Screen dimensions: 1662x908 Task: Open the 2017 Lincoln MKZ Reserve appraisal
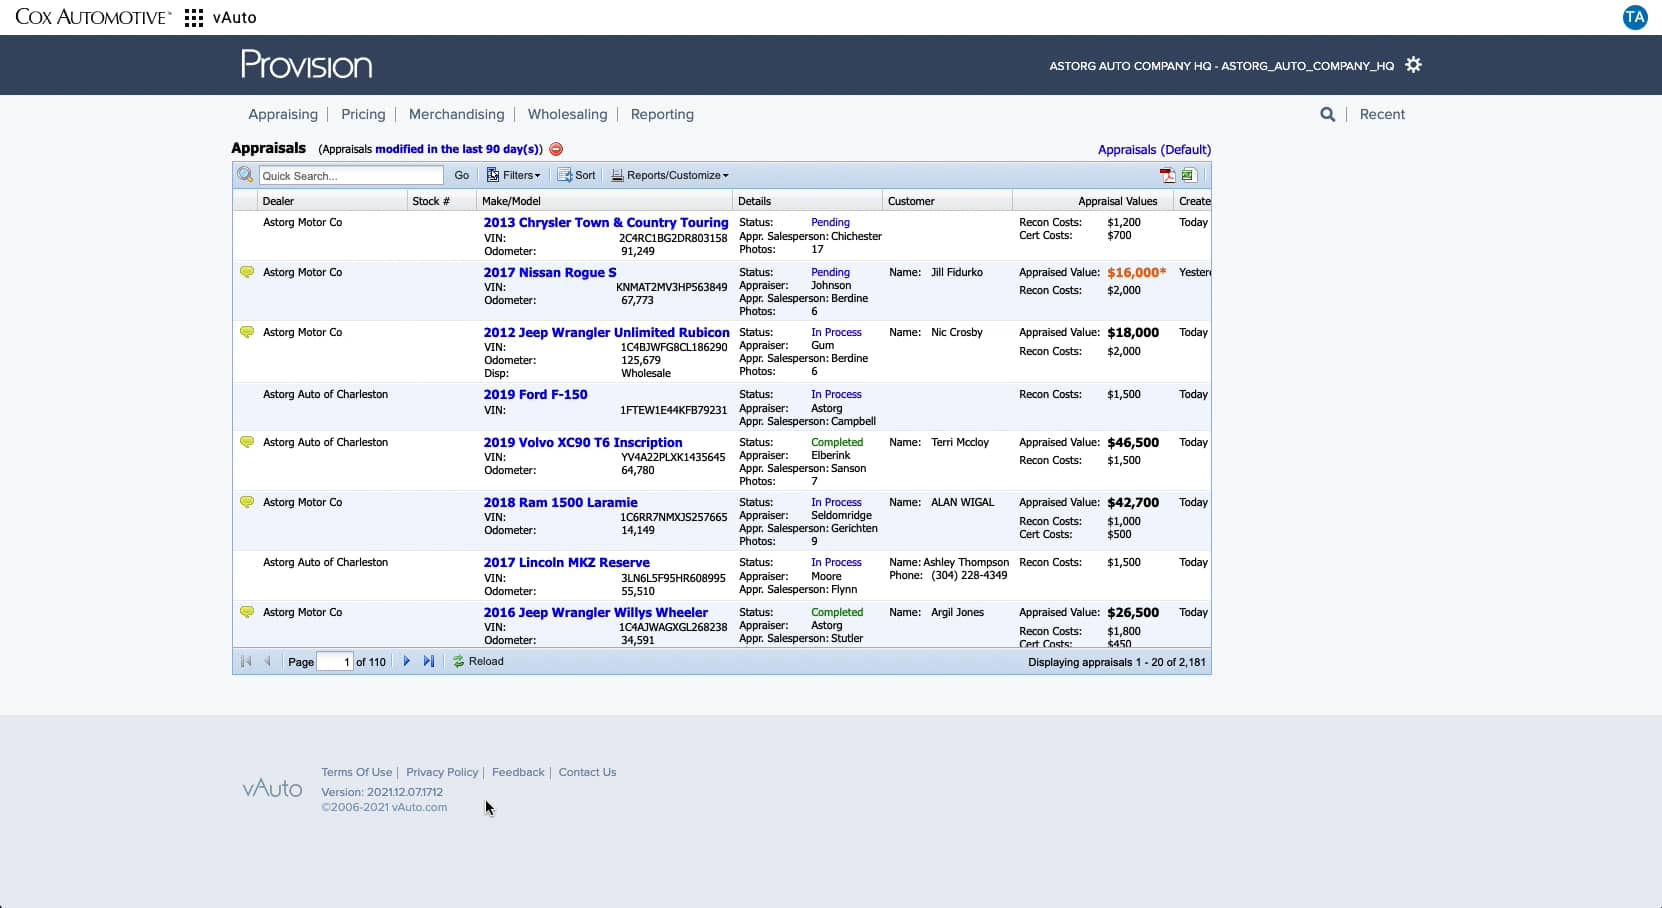click(567, 563)
